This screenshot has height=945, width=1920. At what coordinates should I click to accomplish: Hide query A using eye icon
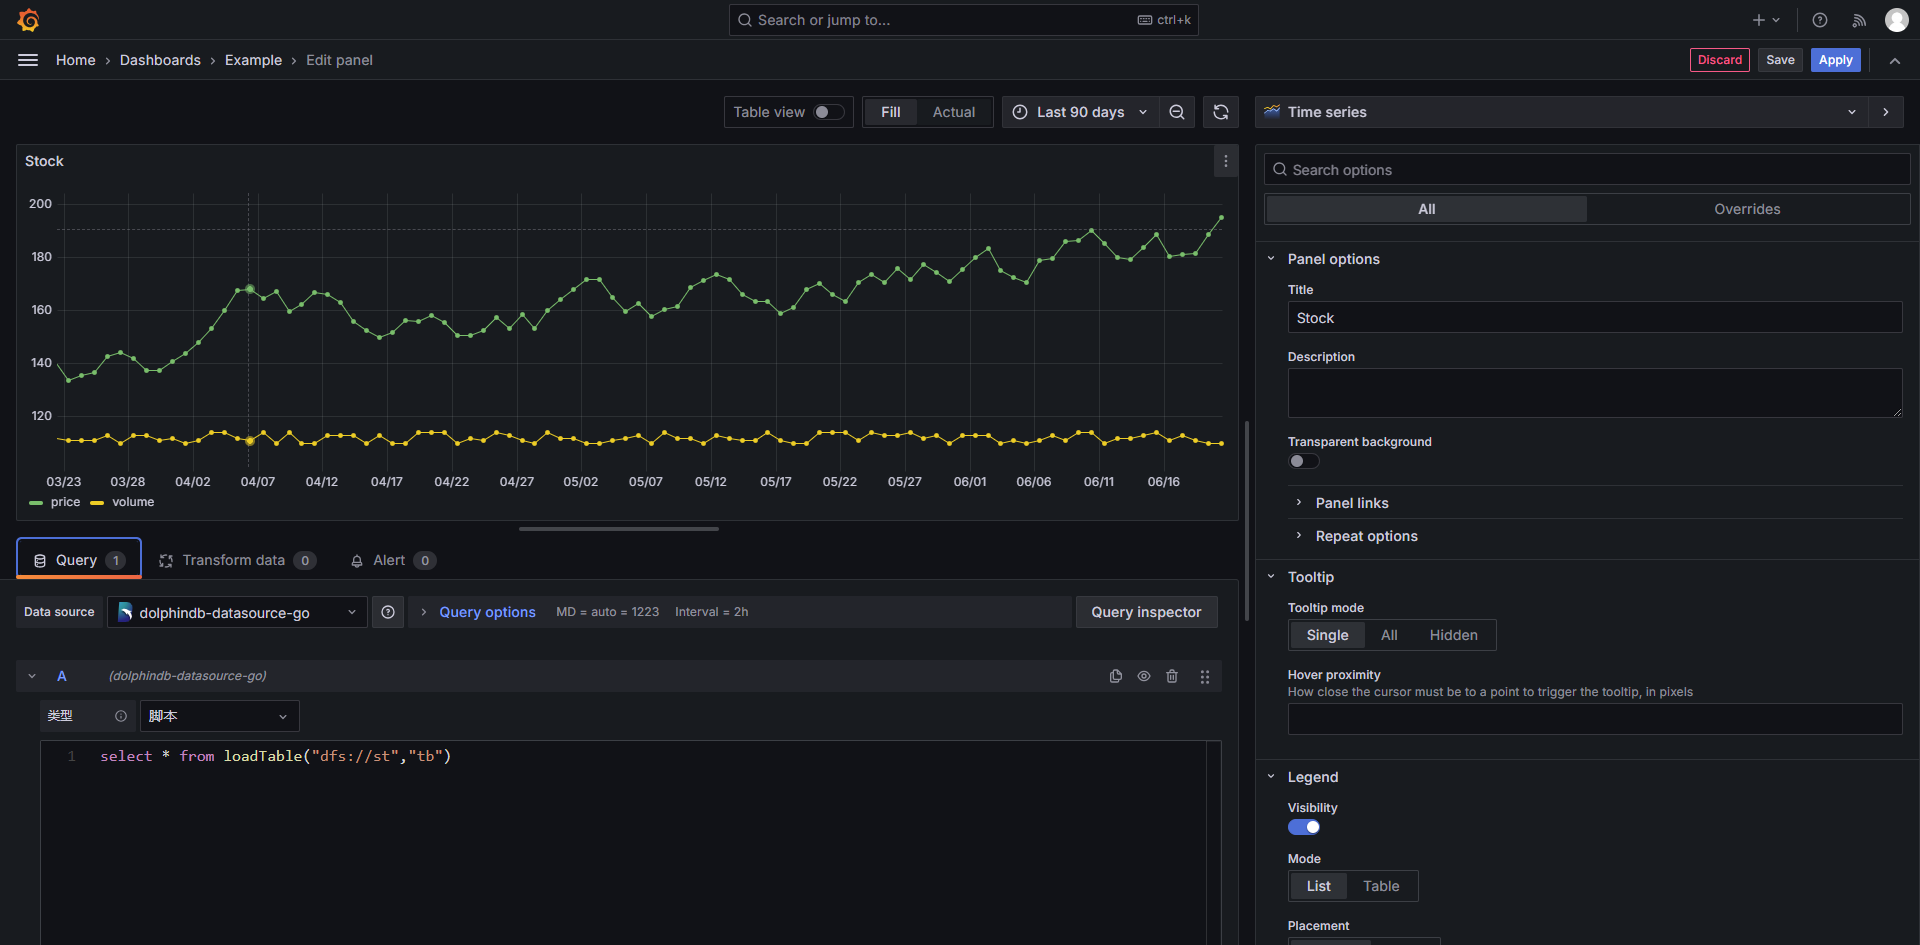click(1144, 676)
